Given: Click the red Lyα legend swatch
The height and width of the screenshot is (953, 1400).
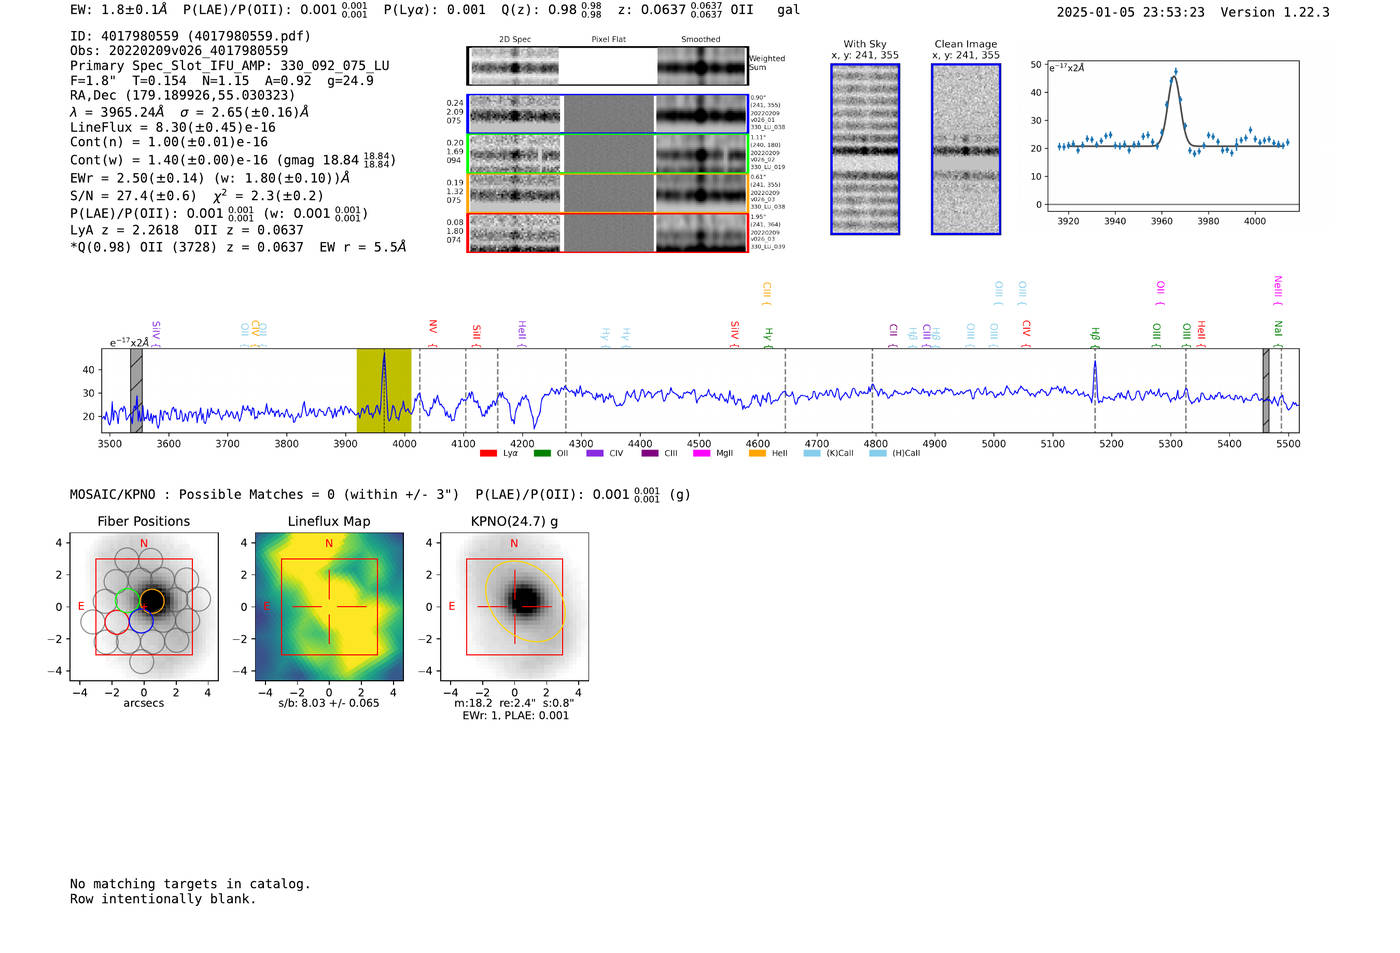Looking at the screenshot, I should [488, 454].
